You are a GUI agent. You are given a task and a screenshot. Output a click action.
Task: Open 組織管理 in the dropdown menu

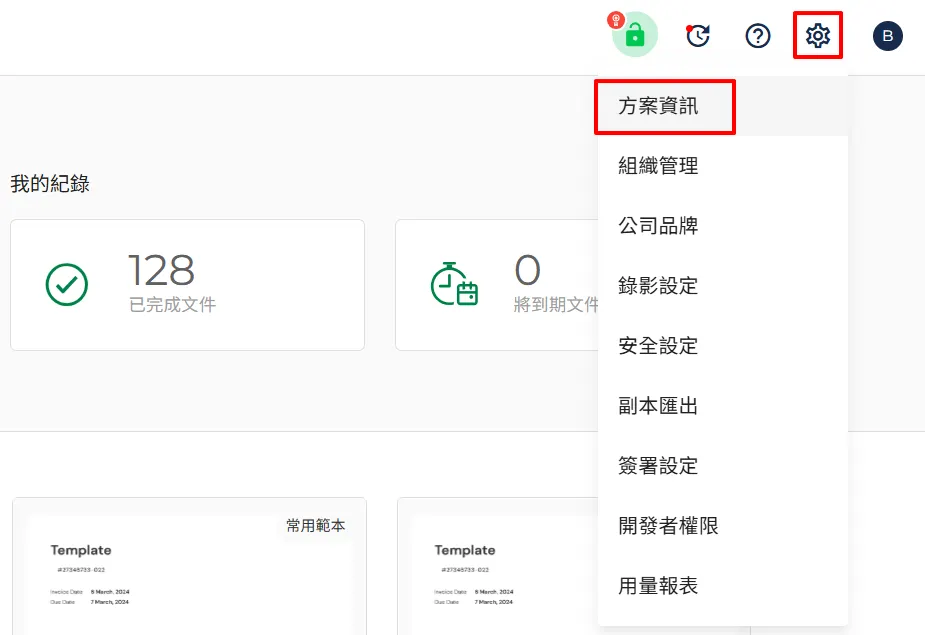(659, 167)
